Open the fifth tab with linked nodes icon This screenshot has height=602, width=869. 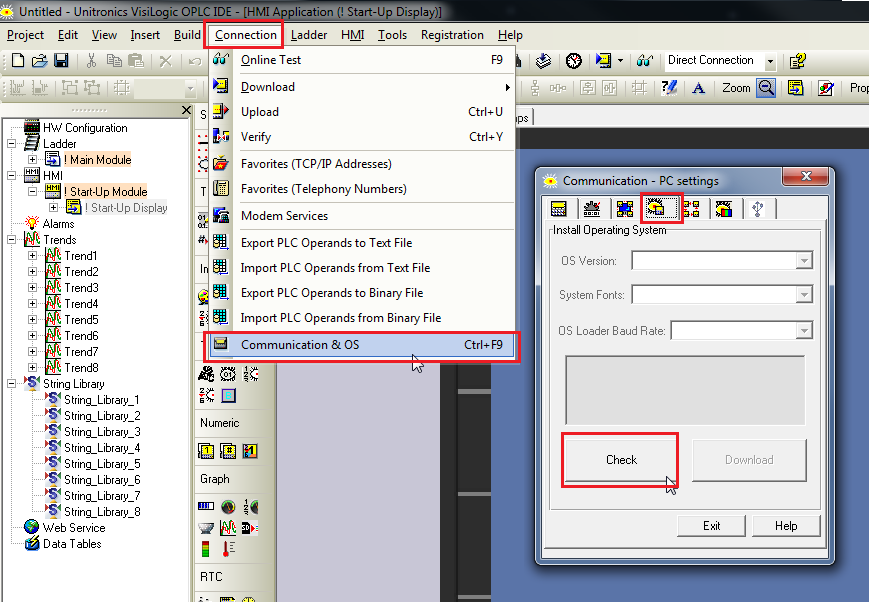pyautogui.click(x=691, y=208)
